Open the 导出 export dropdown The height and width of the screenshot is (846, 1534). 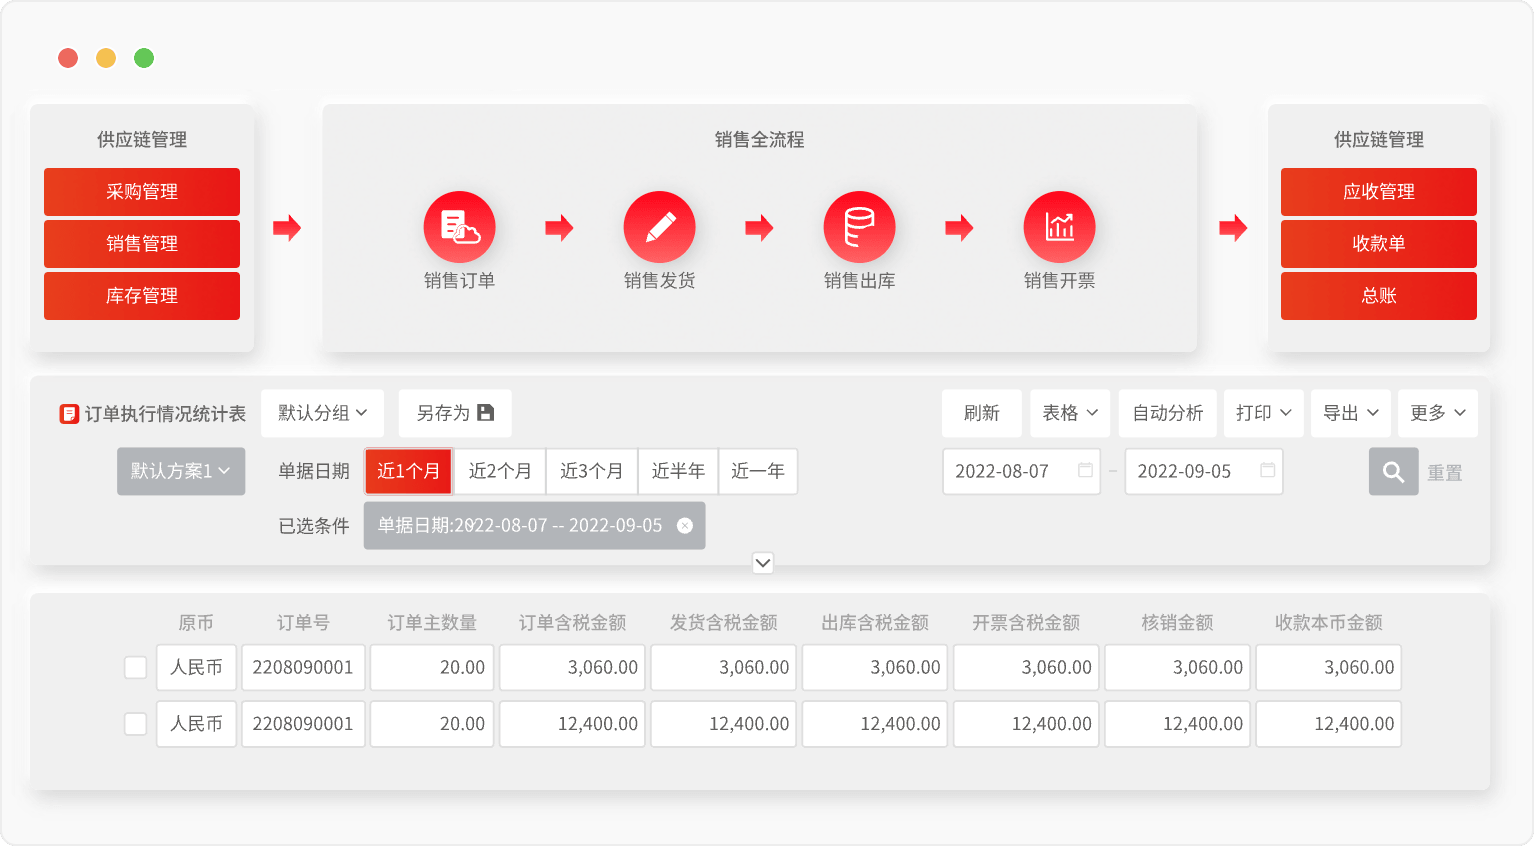click(1350, 413)
